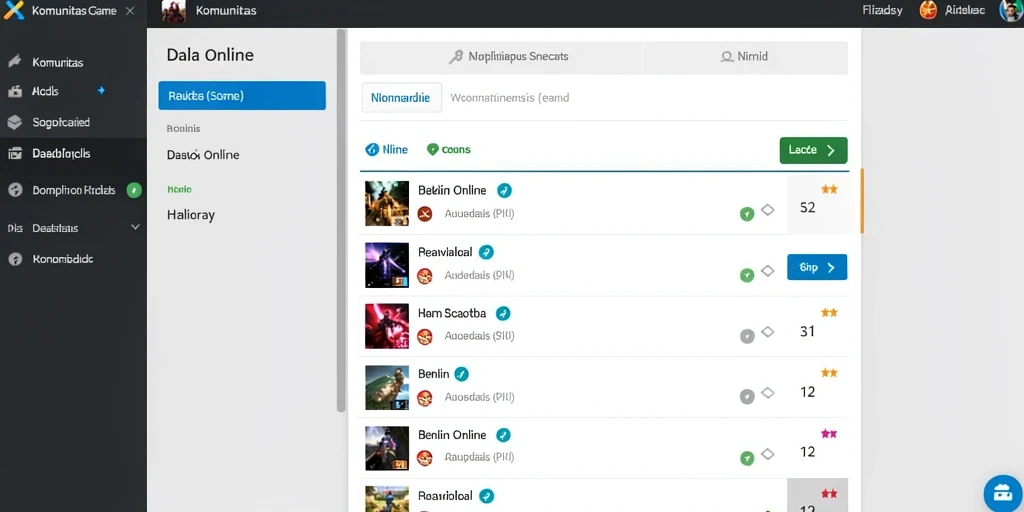Image resolution: width=1024 pixels, height=512 pixels.
Task: Click the red avatar icon under Hem Scaotba
Action: (x=424, y=337)
